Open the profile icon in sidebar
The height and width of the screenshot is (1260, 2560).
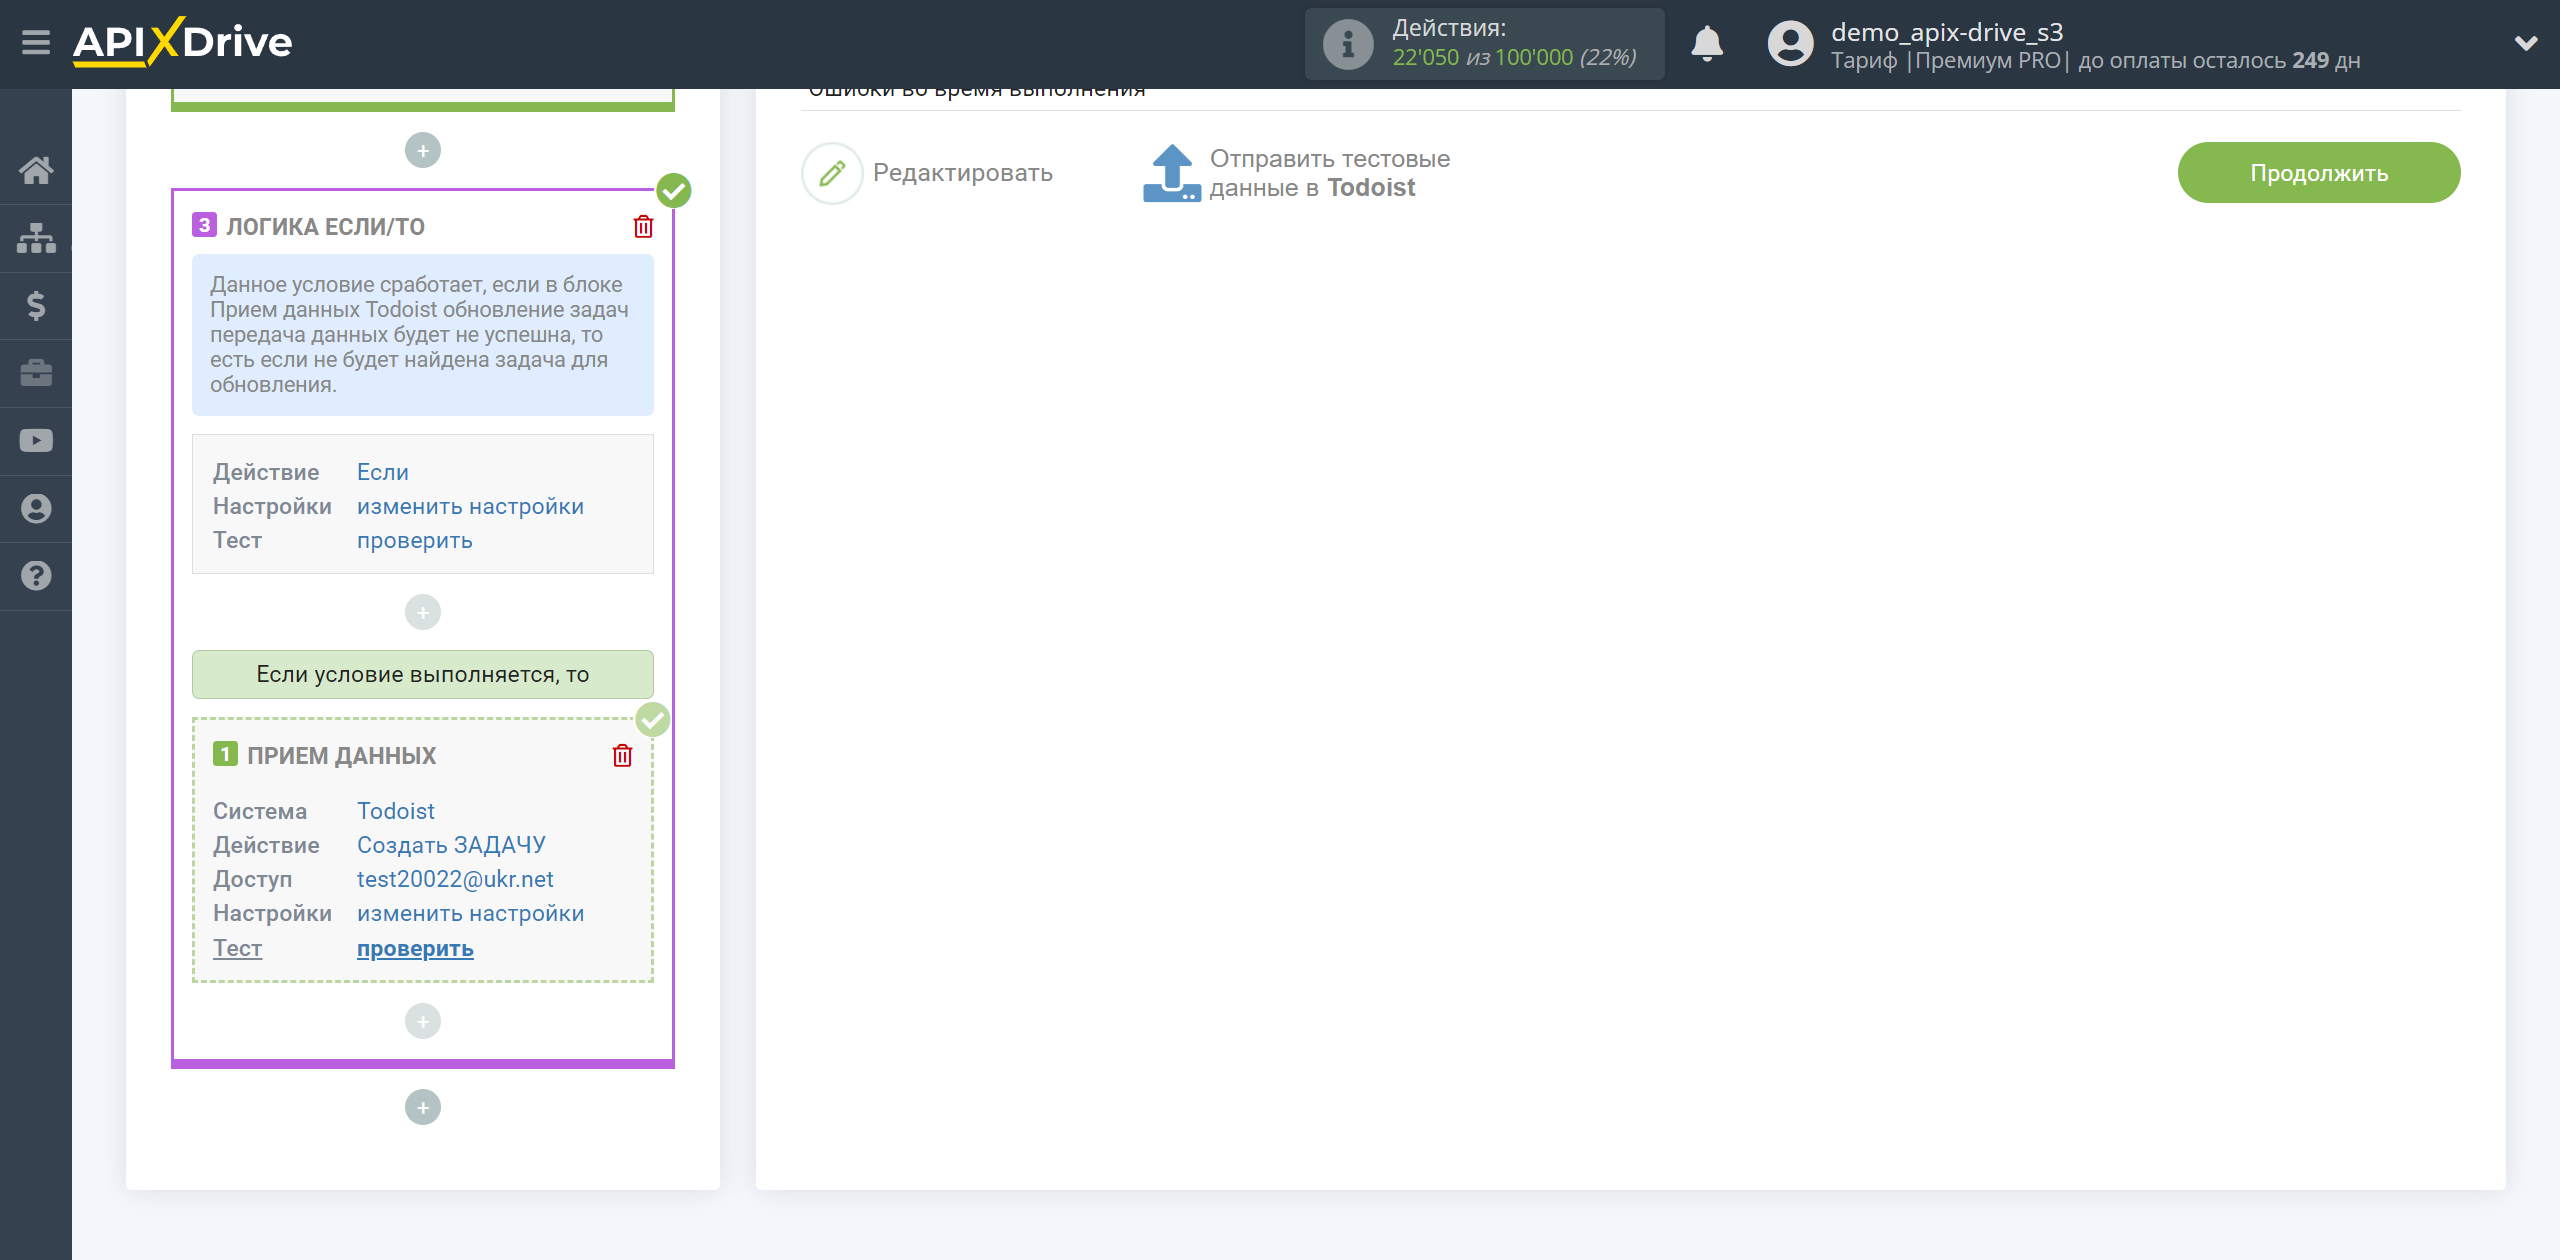pyautogui.click(x=36, y=508)
